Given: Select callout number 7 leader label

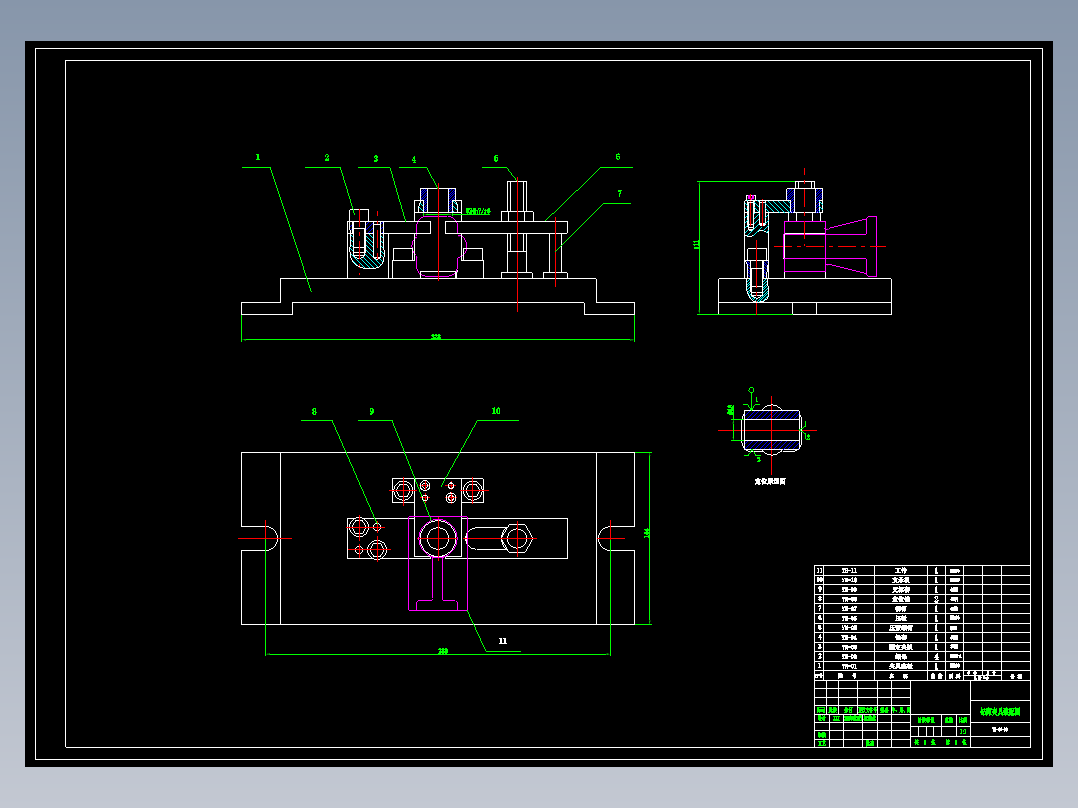Looking at the screenshot, I should (619, 194).
